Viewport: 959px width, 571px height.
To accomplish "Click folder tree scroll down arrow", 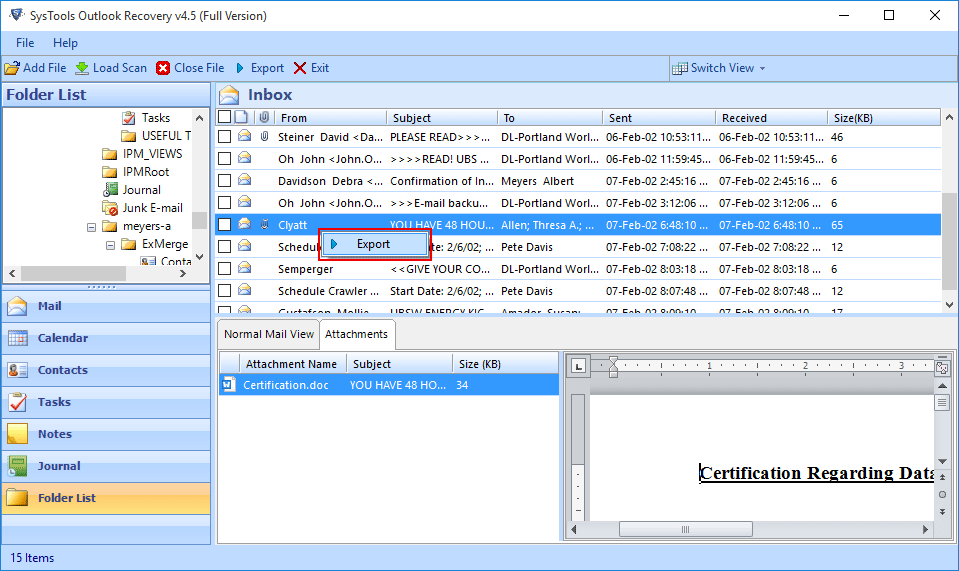I will point(199,257).
